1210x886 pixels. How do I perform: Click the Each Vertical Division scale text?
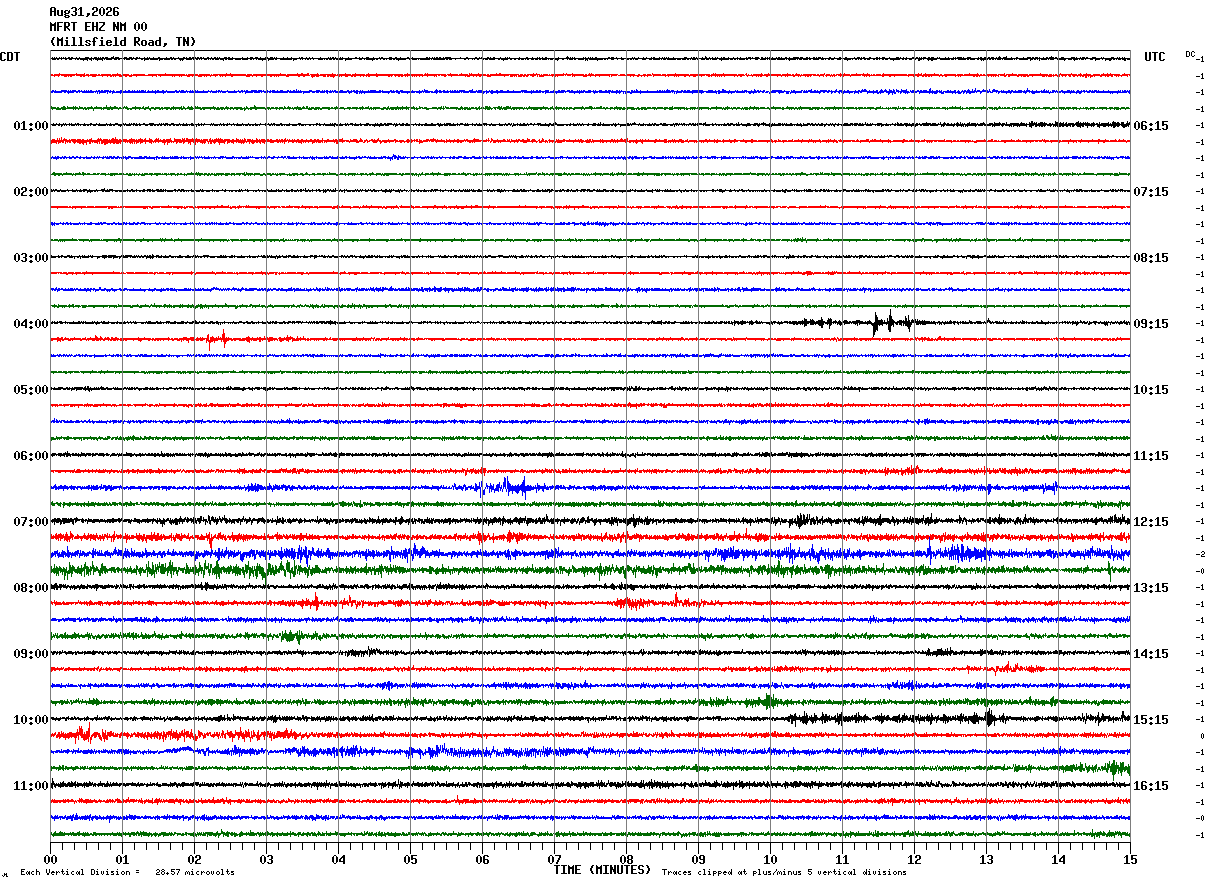click(128, 872)
